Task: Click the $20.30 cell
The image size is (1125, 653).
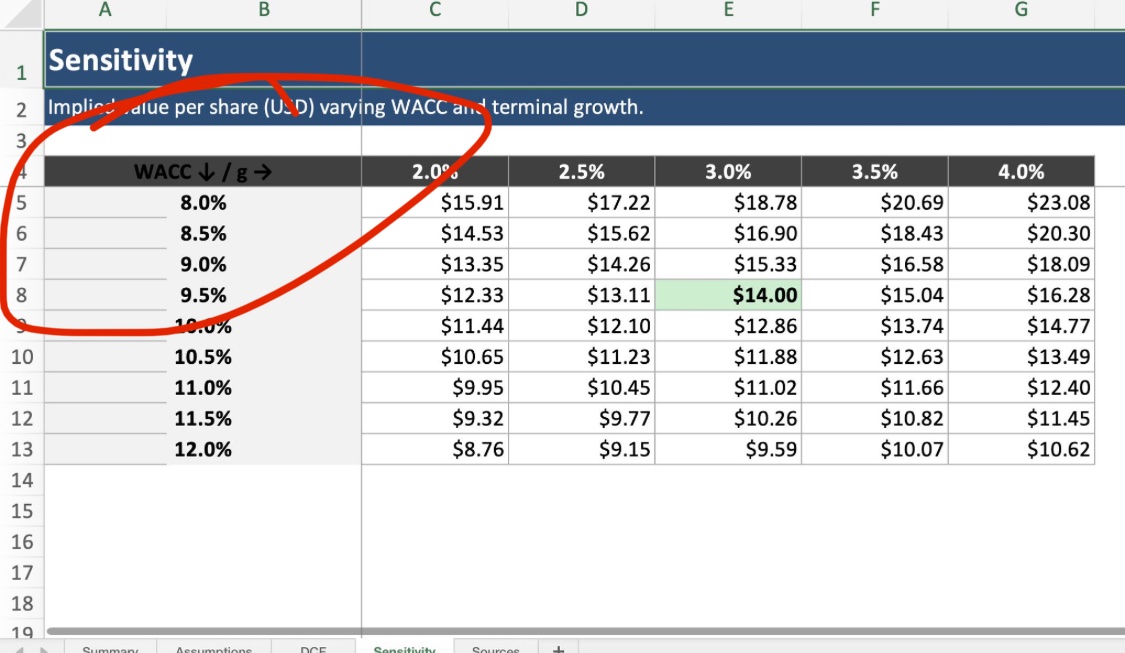Action: pos(1021,233)
